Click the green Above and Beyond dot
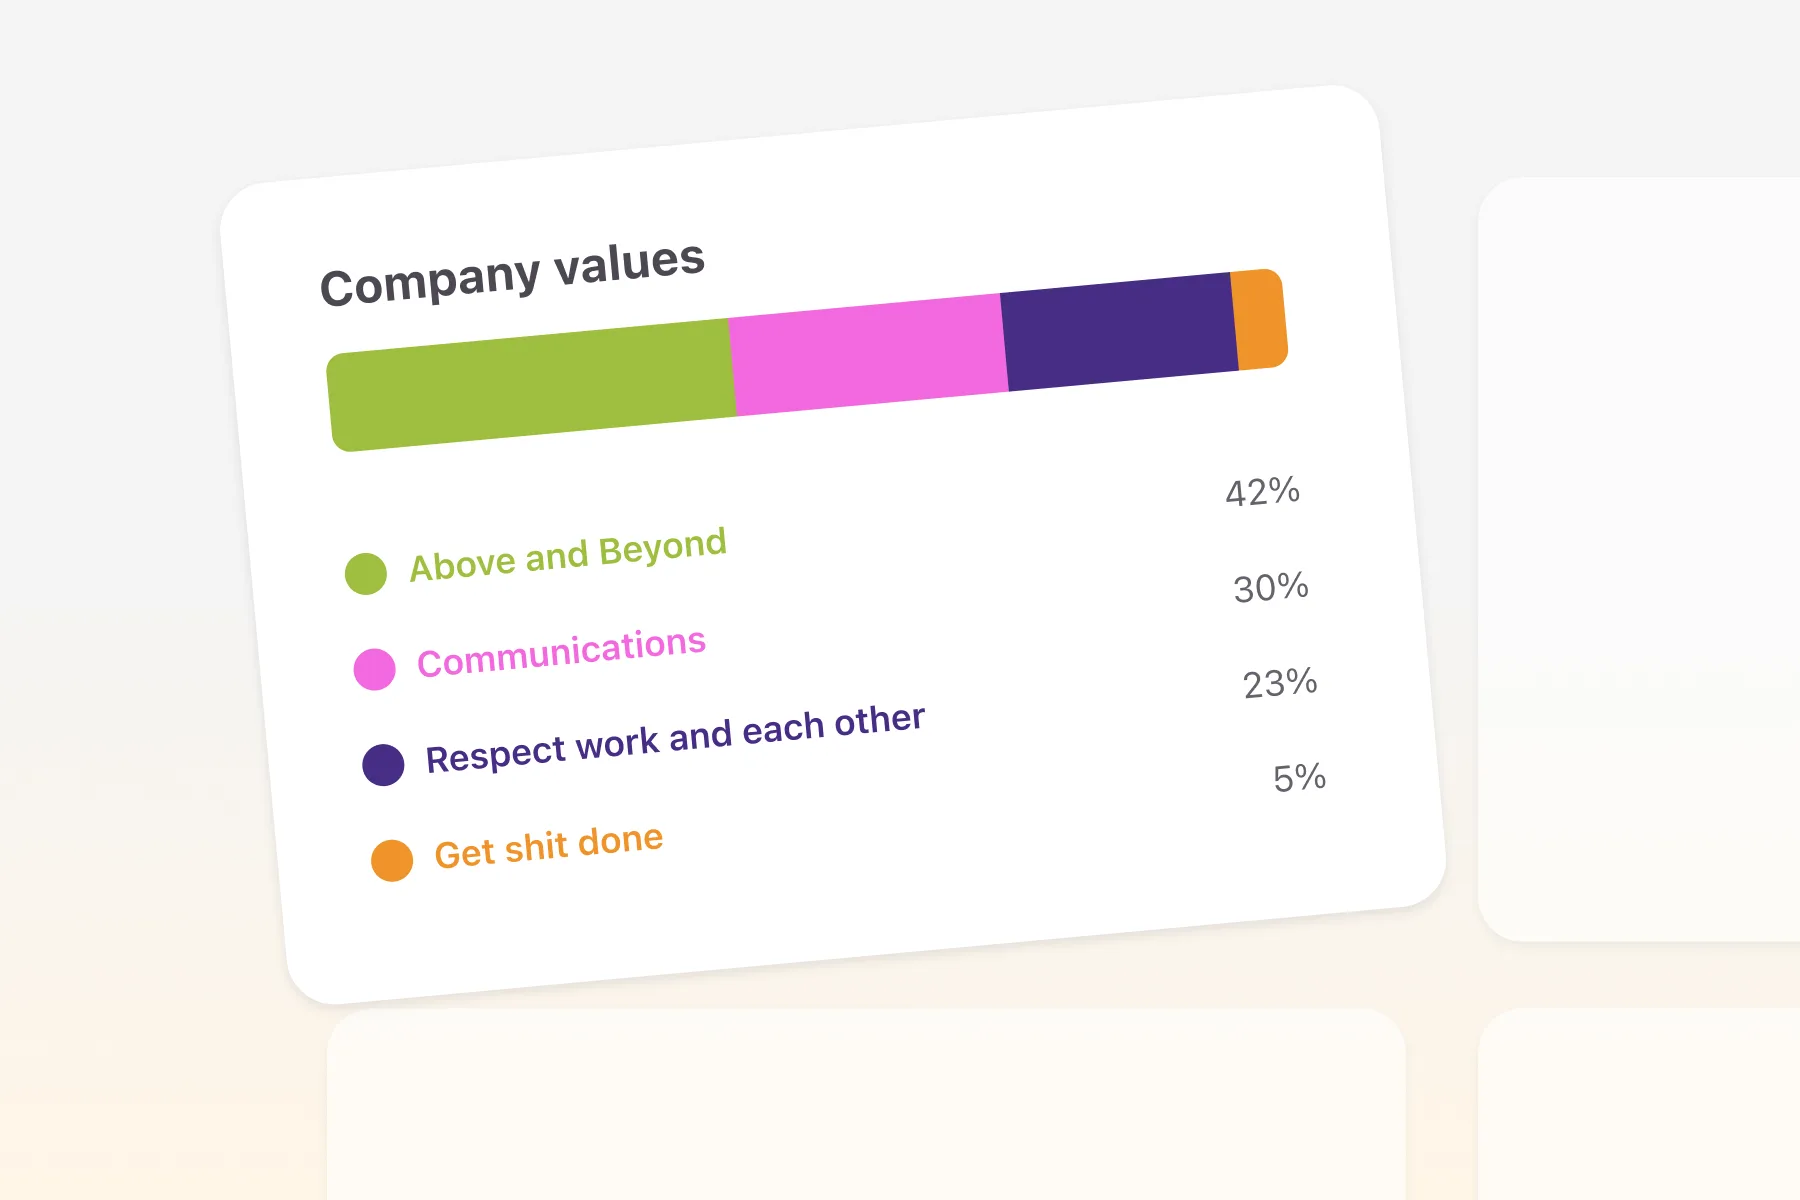The width and height of the screenshot is (1800, 1200). pos(366,574)
